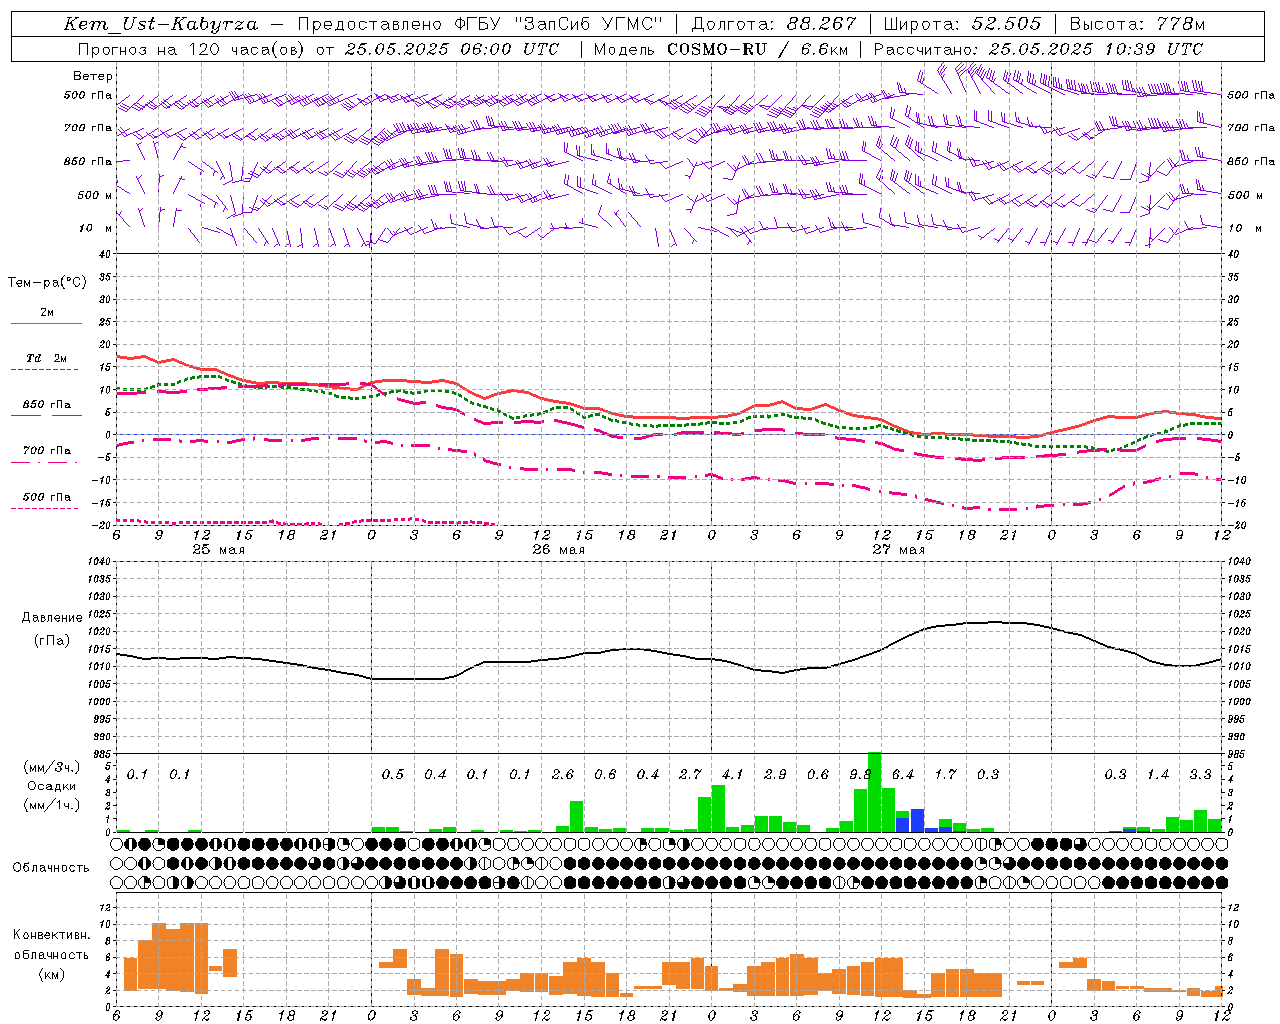The image size is (1280, 1024).
Task: Click the 27 мая date label
Action: click(x=899, y=550)
